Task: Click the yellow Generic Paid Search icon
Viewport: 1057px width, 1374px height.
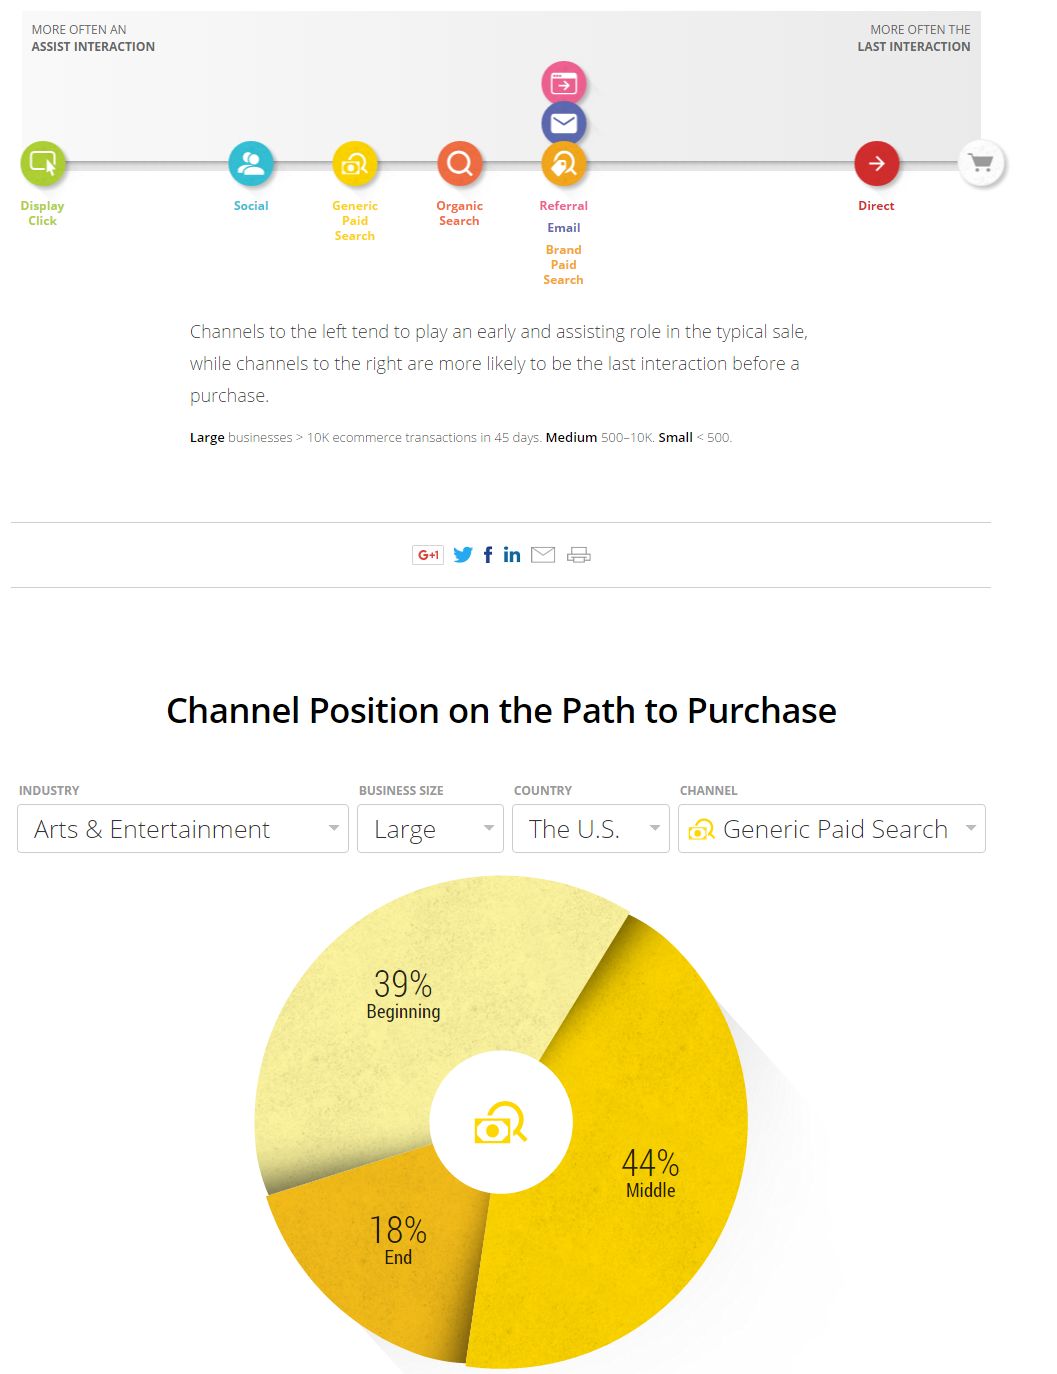Action: coord(355,163)
